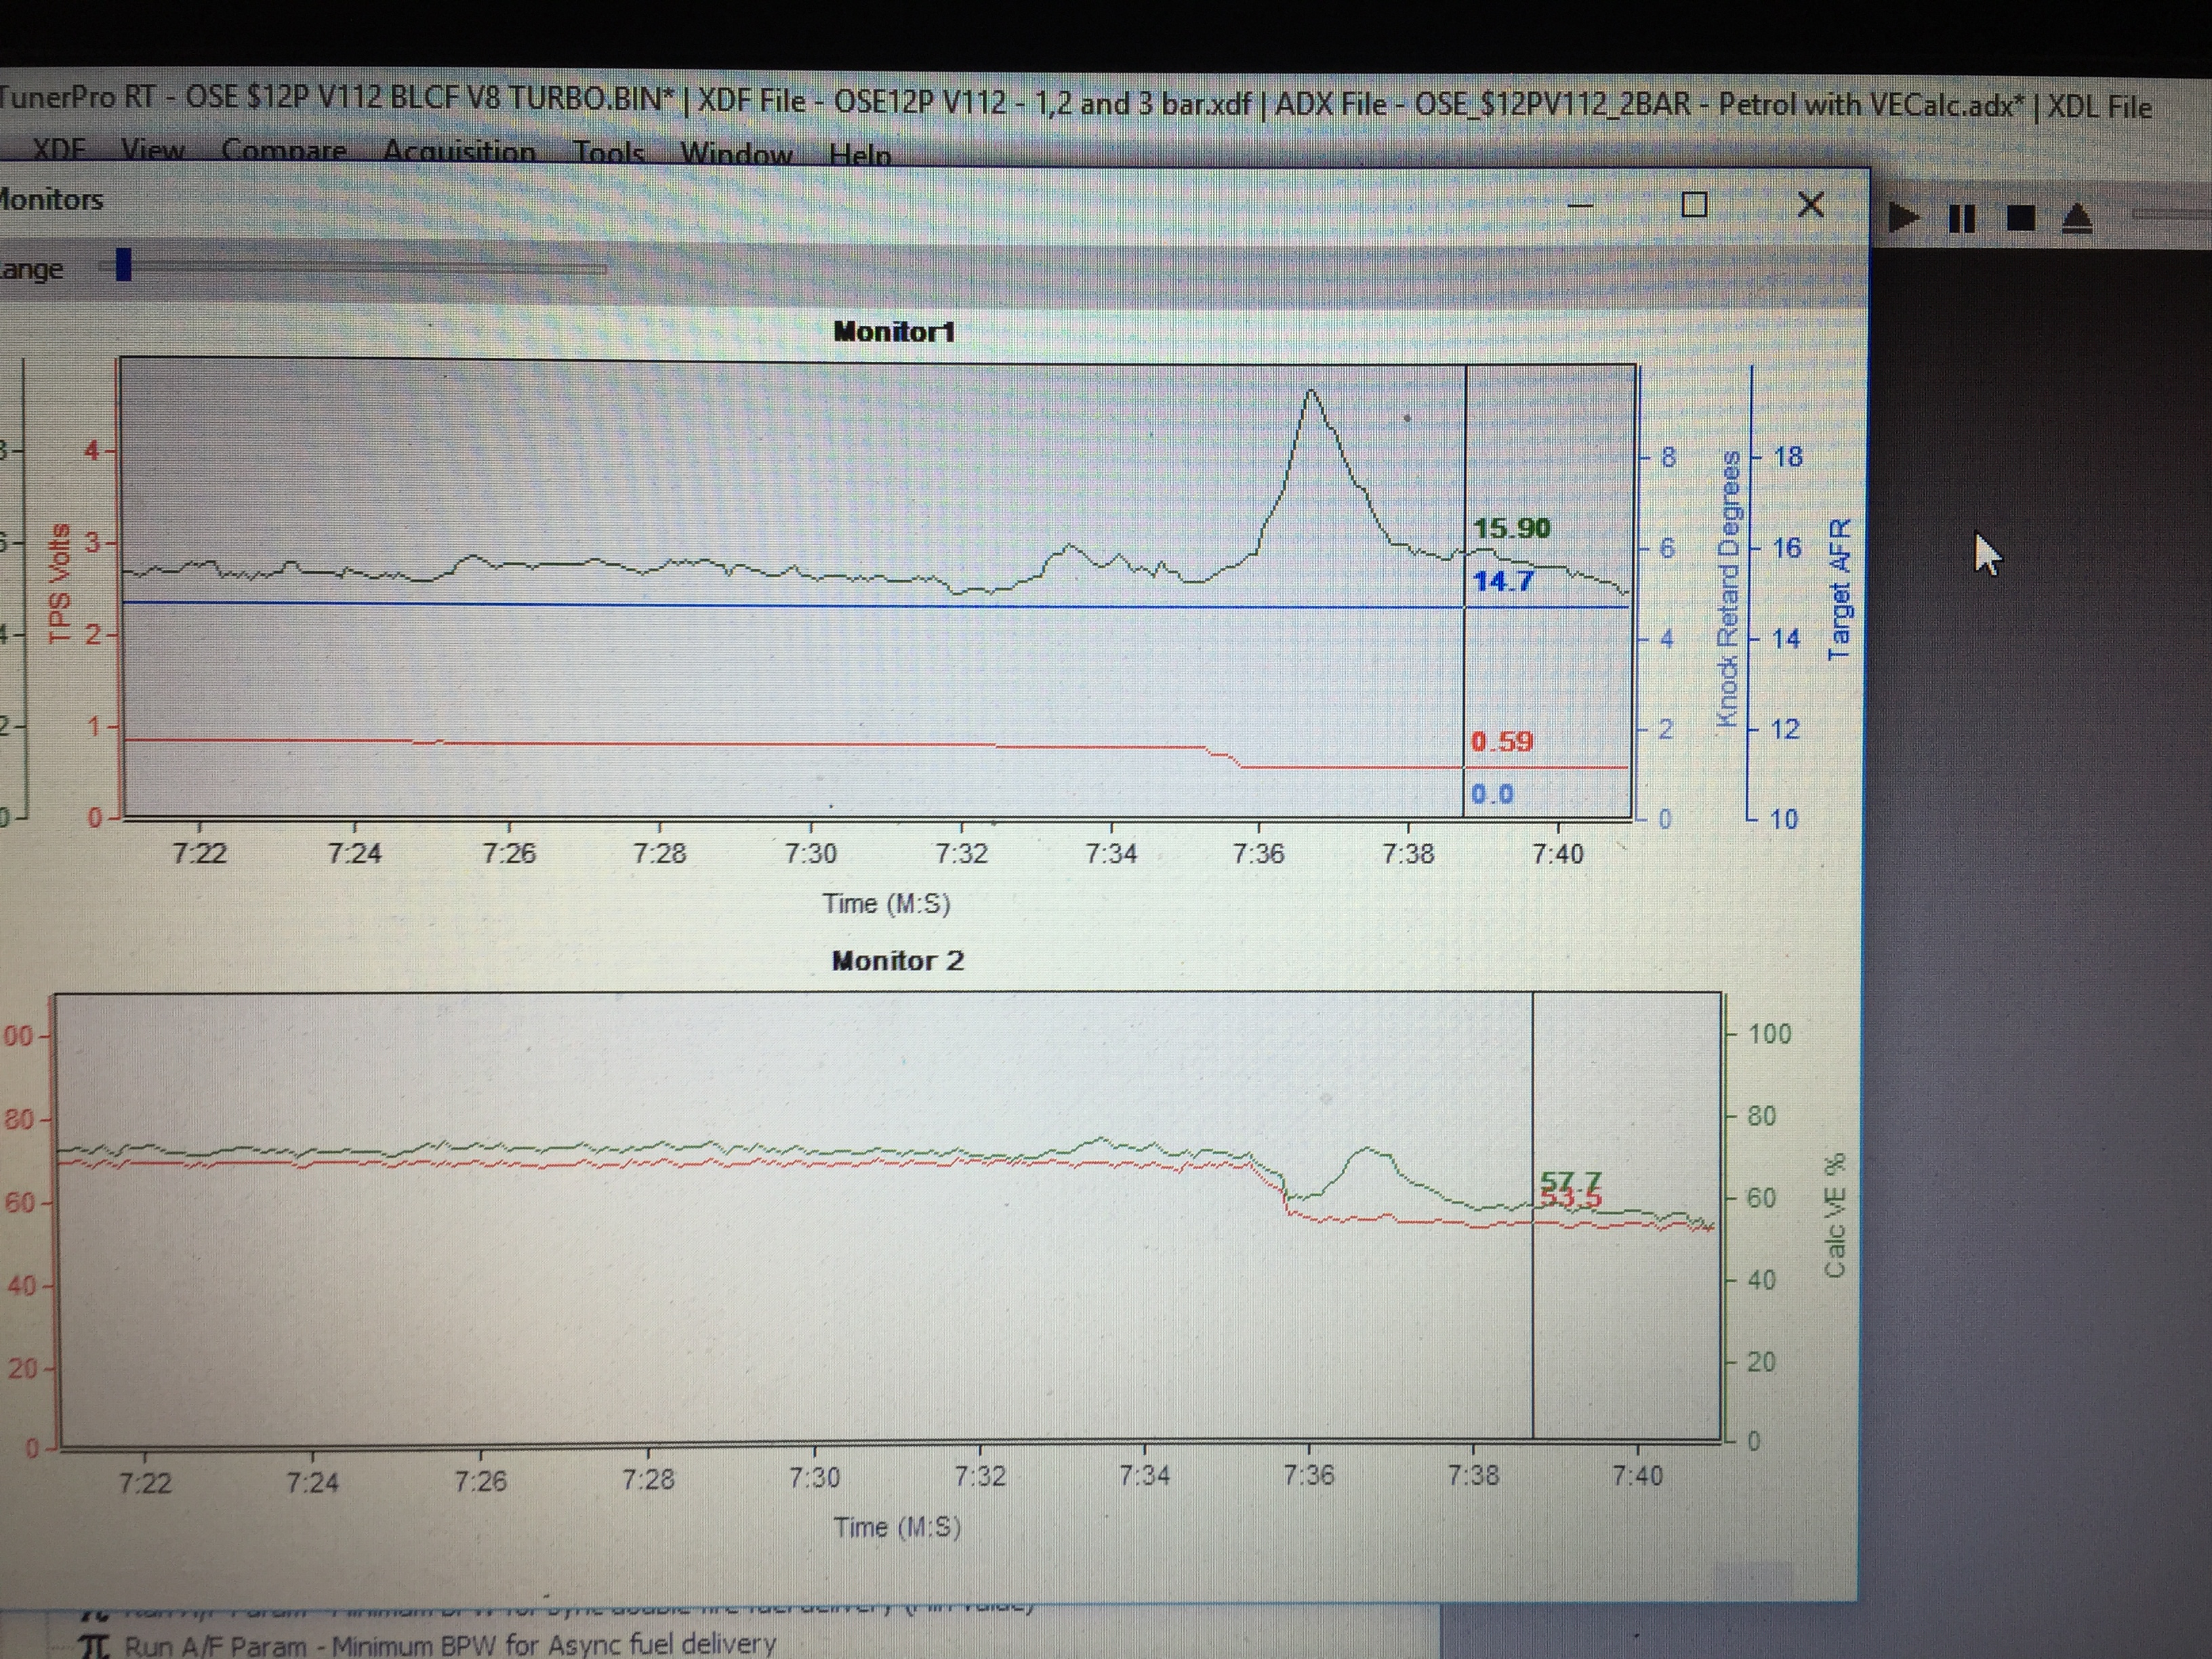Open the Compare menu
Image resolution: width=2212 pixels, height=1659 pixels.
pyautogui.click(x=284, y=151)
